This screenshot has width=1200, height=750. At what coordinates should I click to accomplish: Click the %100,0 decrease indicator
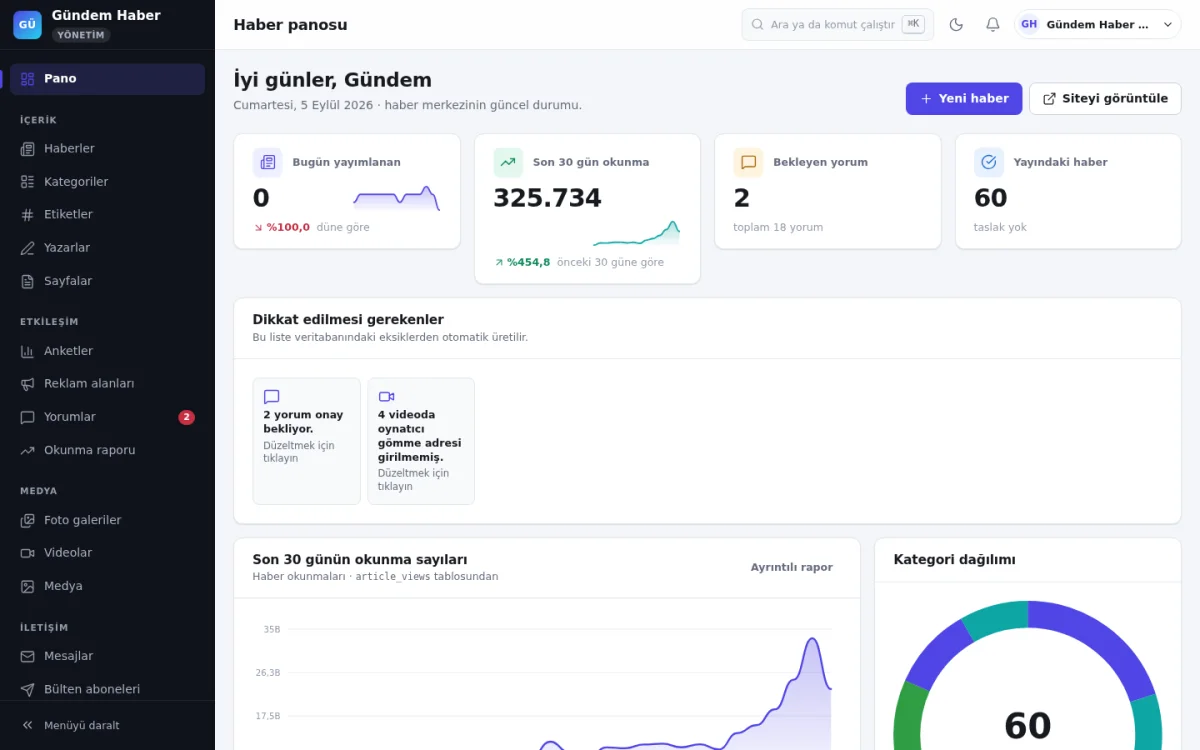282,227
